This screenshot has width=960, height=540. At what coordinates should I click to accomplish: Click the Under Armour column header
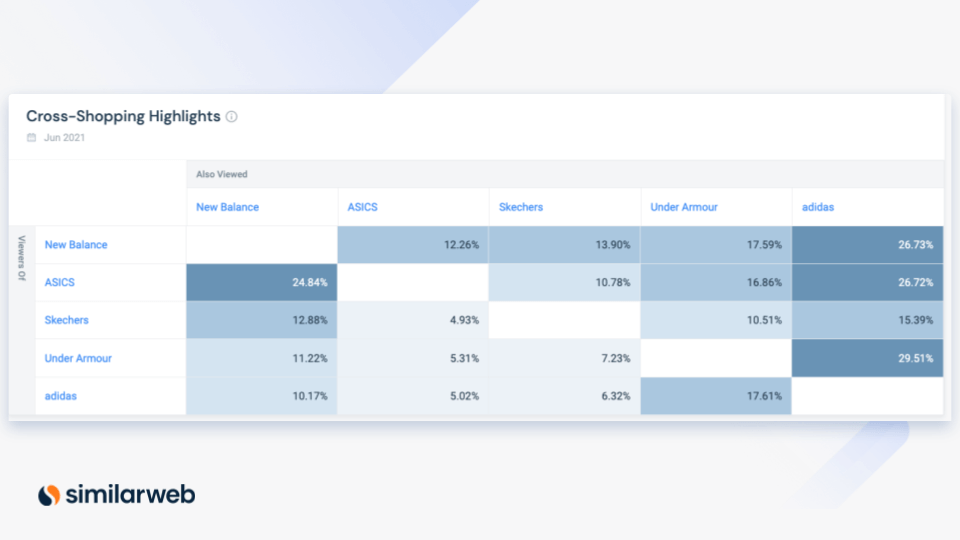tap(684, 207)
